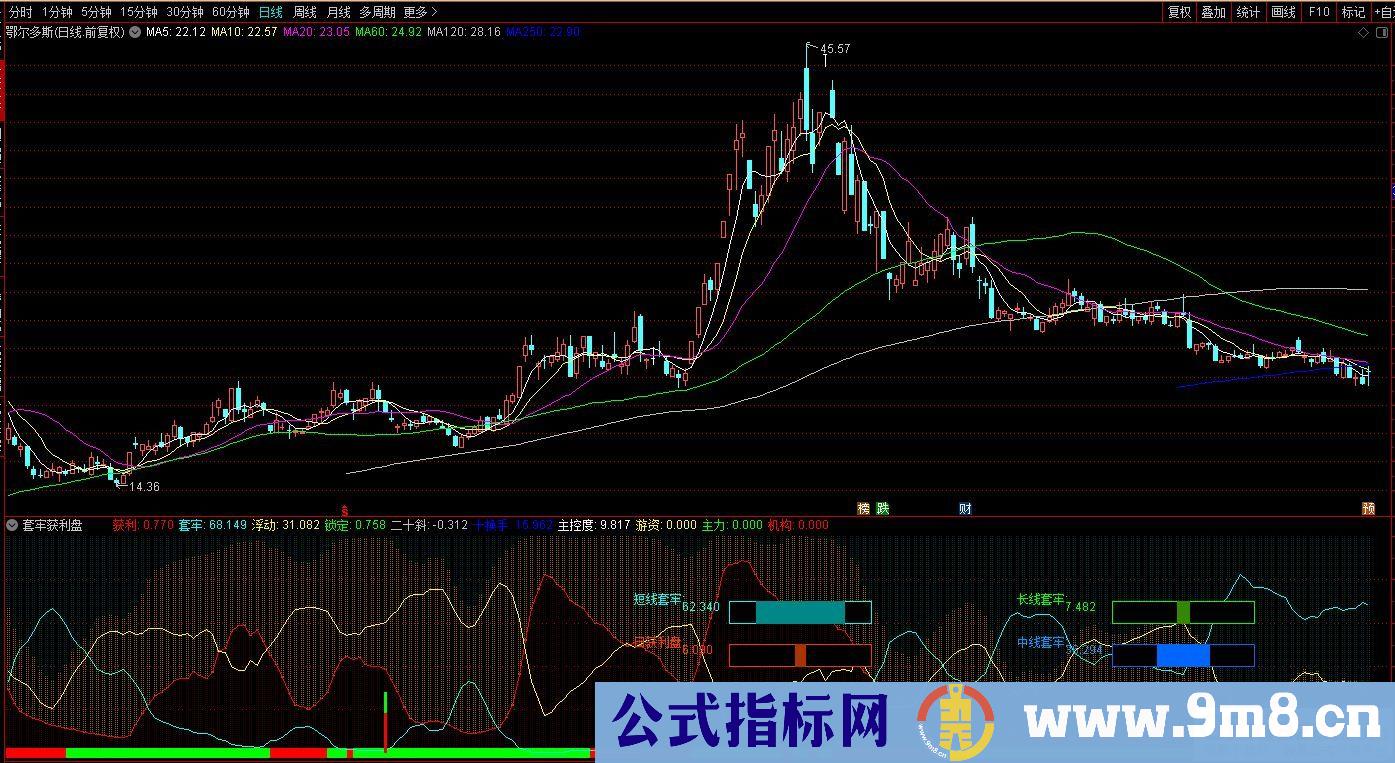This screenshot has height=763, width=1395.
Task: Select the 60分钟 period tab
Action: click(231, 12)
